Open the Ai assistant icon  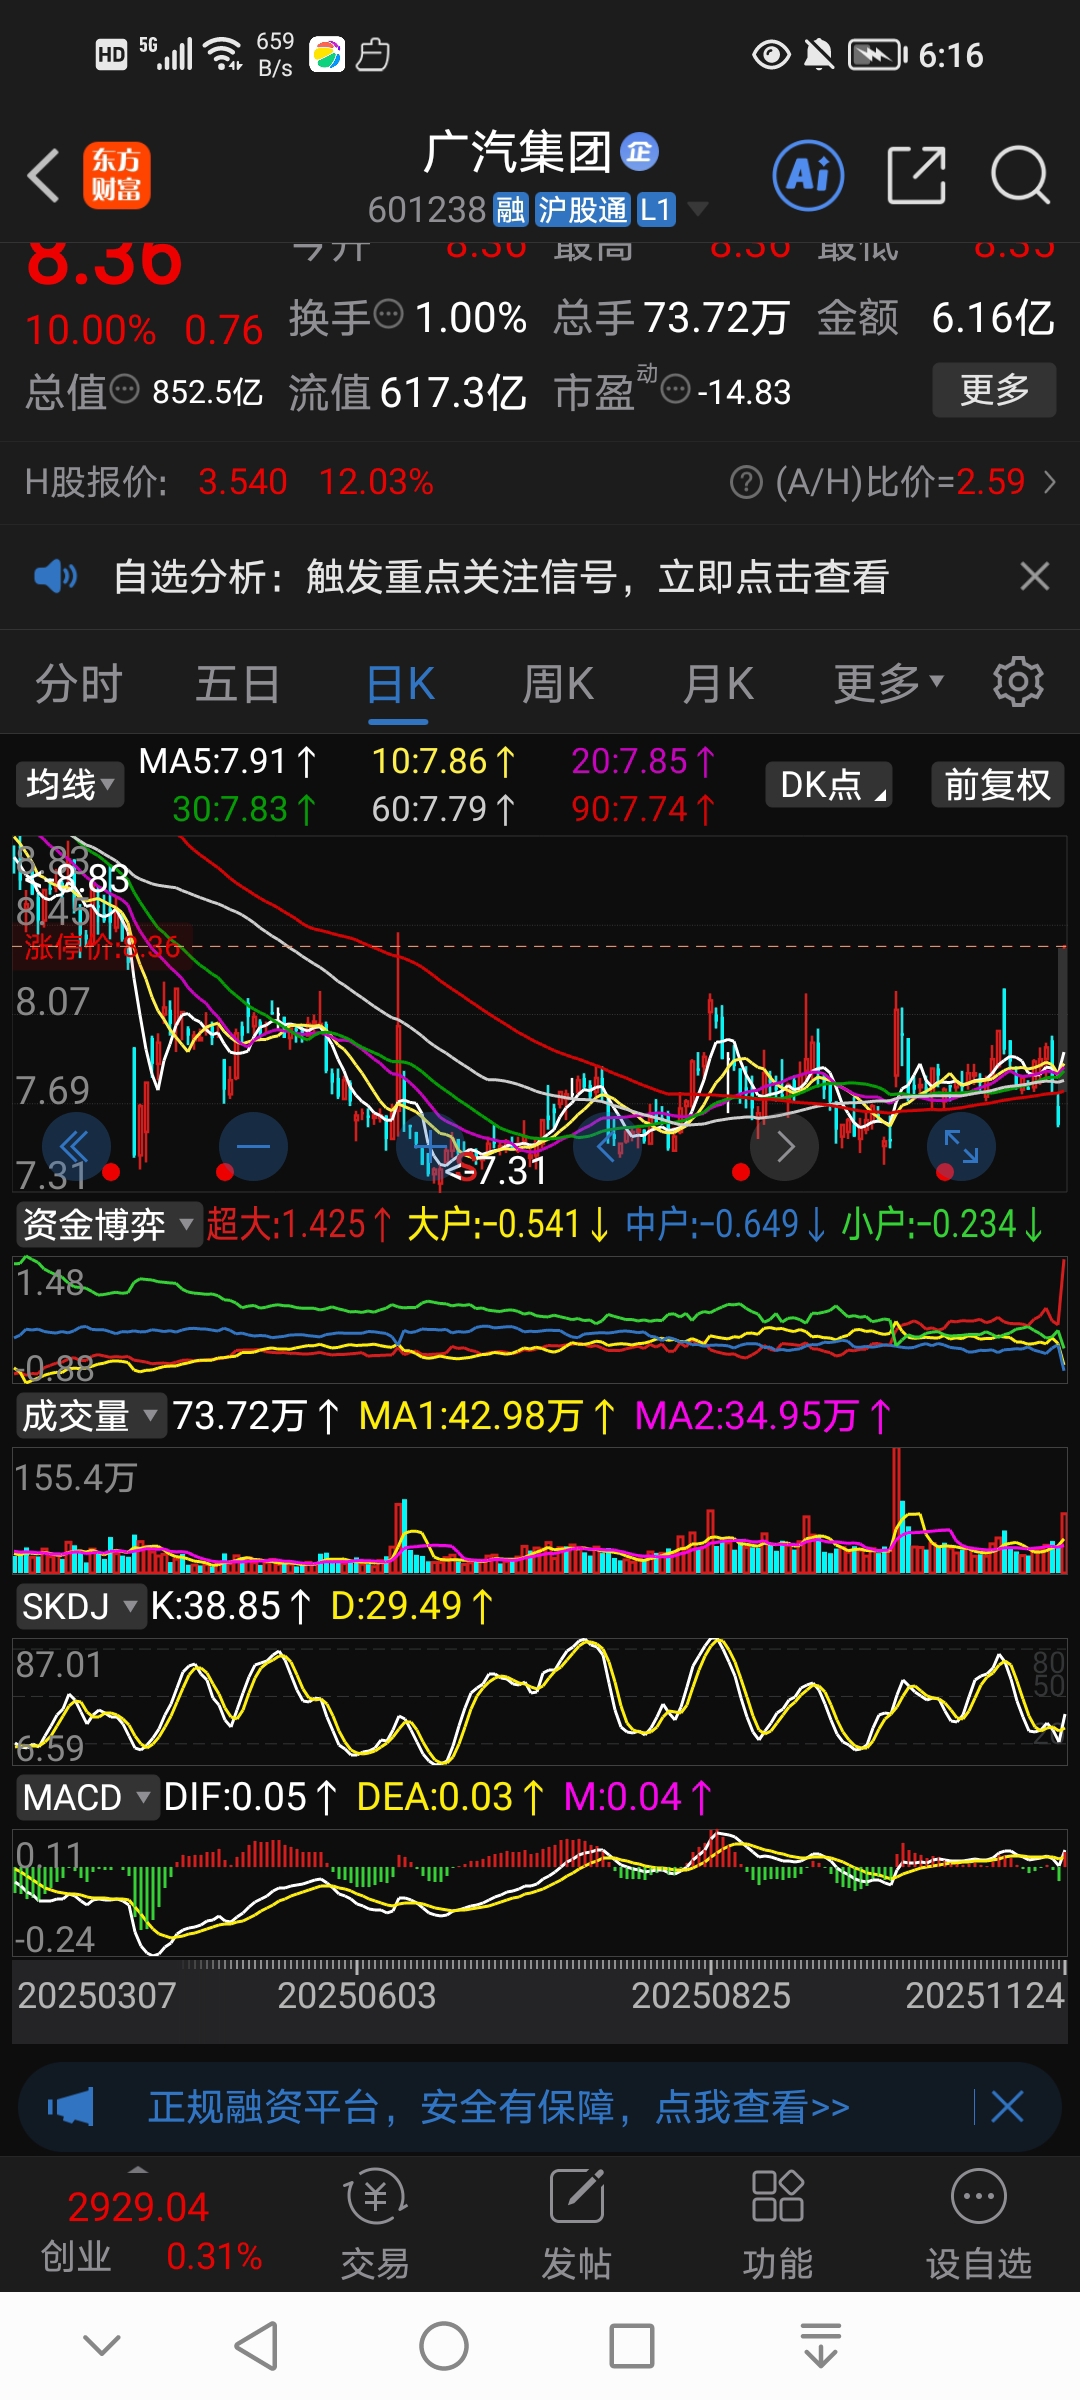808,176
